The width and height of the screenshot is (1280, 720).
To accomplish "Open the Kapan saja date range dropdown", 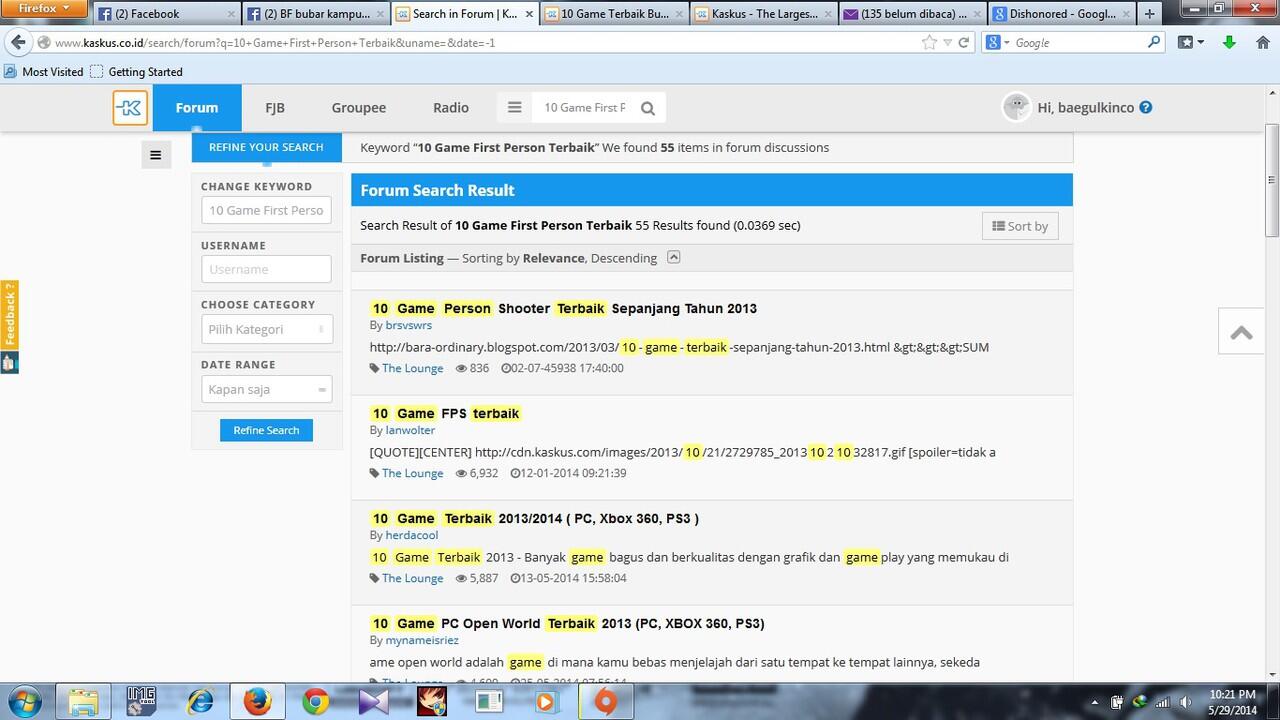I will [x=266, y=389].
